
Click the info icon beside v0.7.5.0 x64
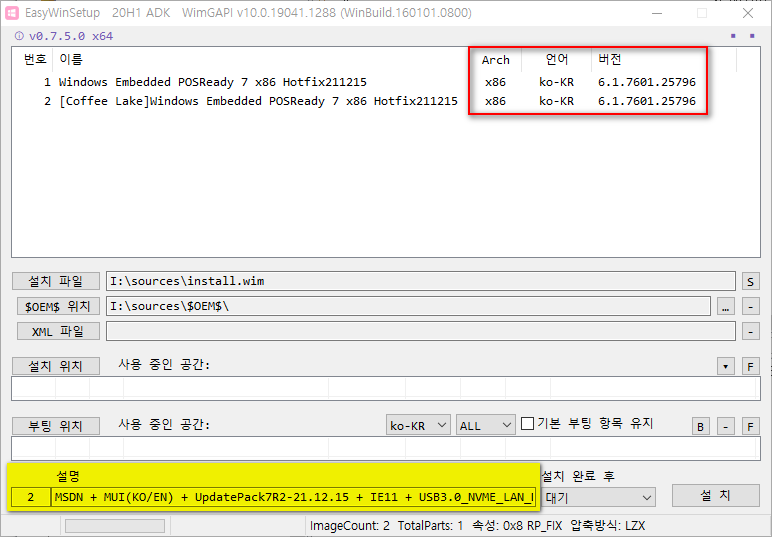tap(19, 36)
